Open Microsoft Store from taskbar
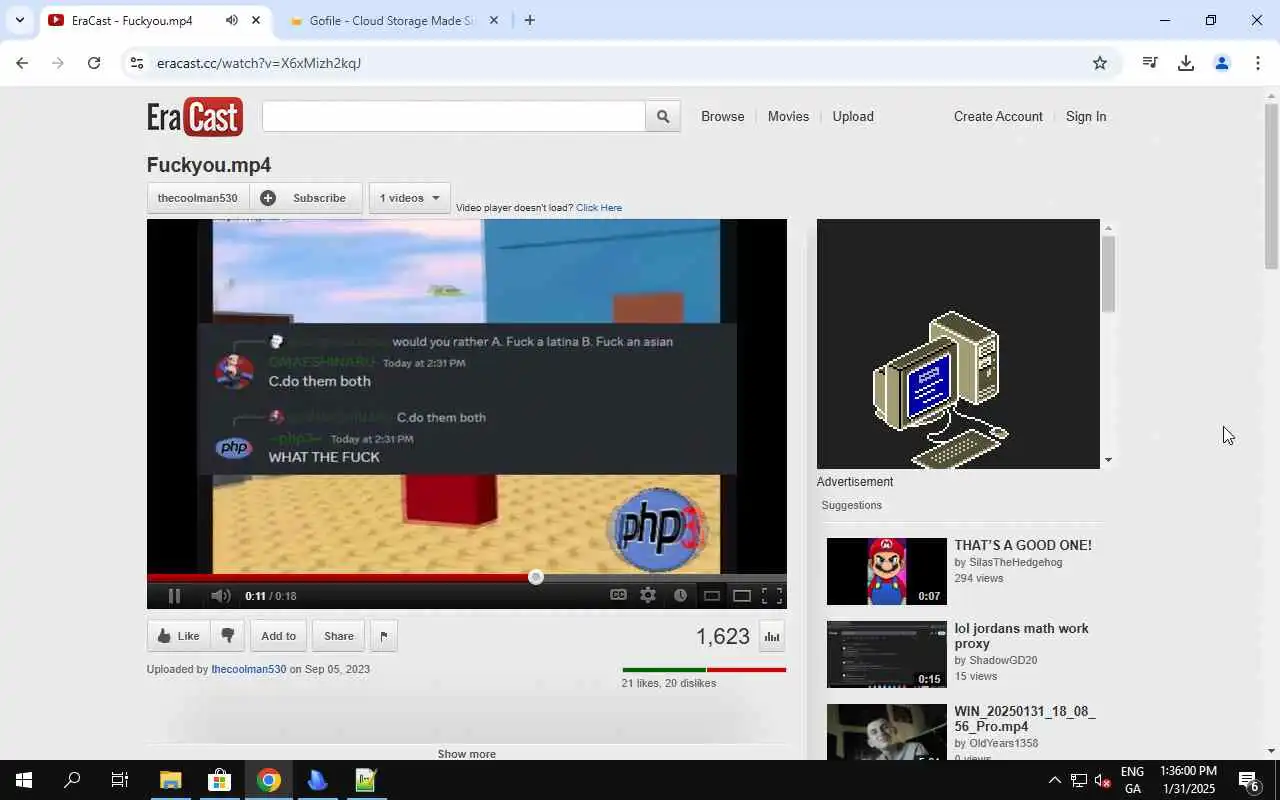The height and width of the screenshot is (800, 1280). (x=219, y=780)
